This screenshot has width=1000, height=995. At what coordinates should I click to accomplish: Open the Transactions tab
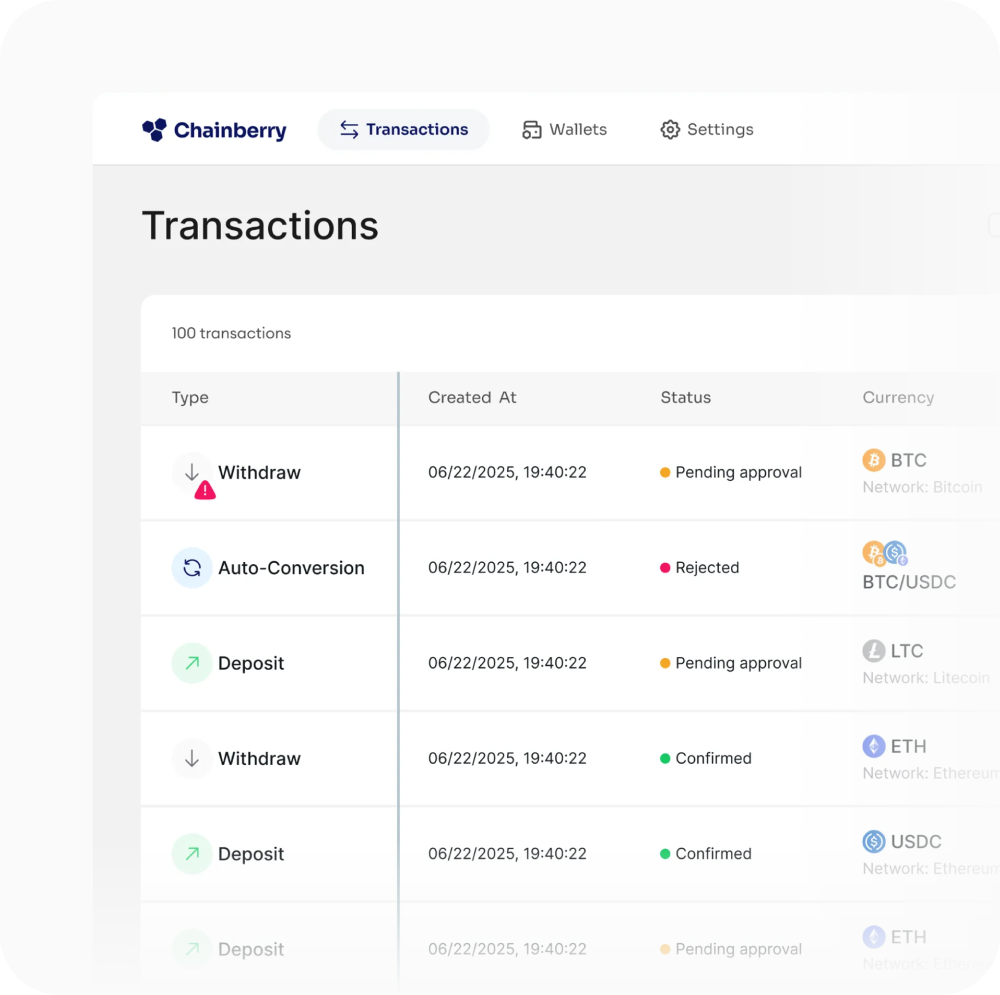pos(404,130)
